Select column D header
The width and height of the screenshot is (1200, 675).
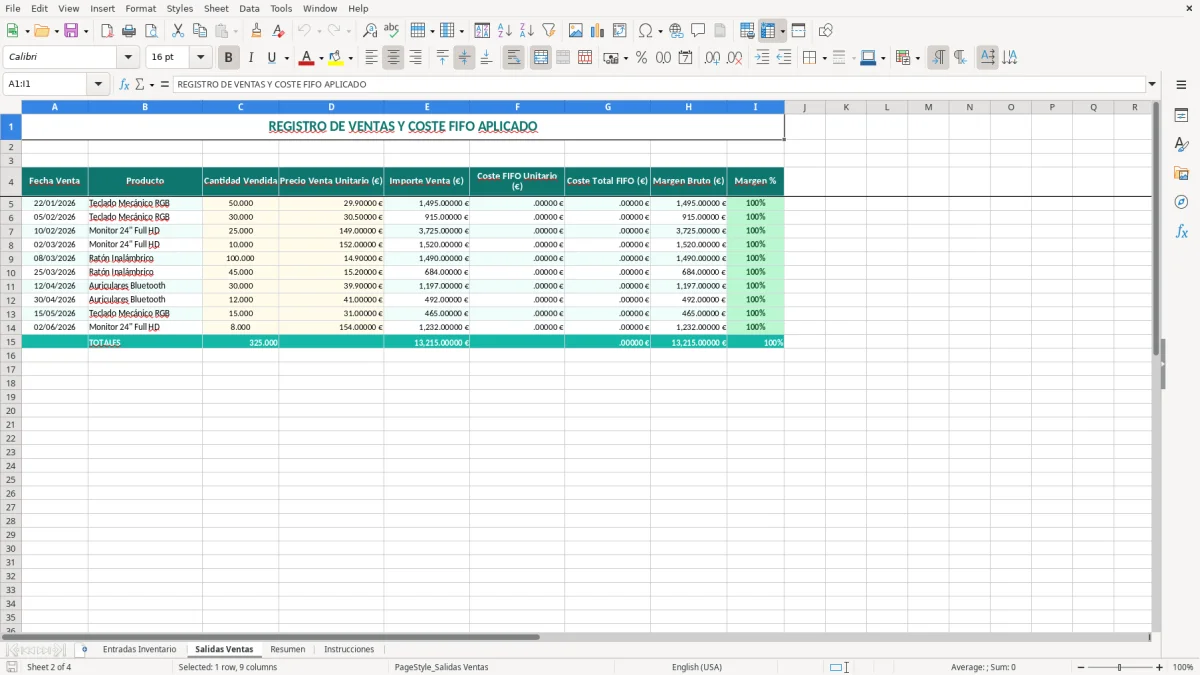(x=331, y=107)
